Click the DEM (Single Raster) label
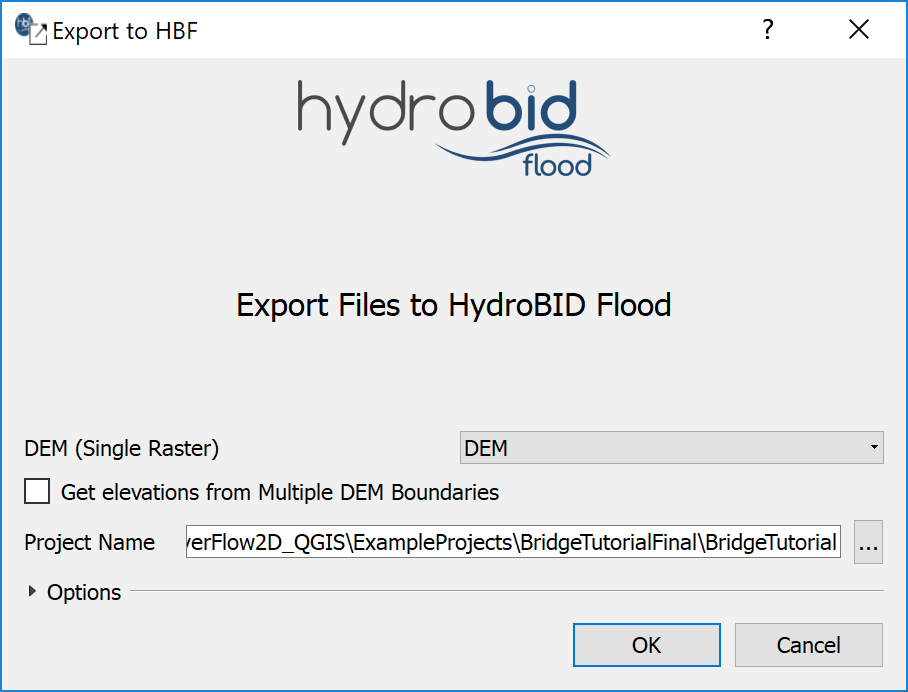The width and height of the screenshot is (908, 692). [121, 448]
